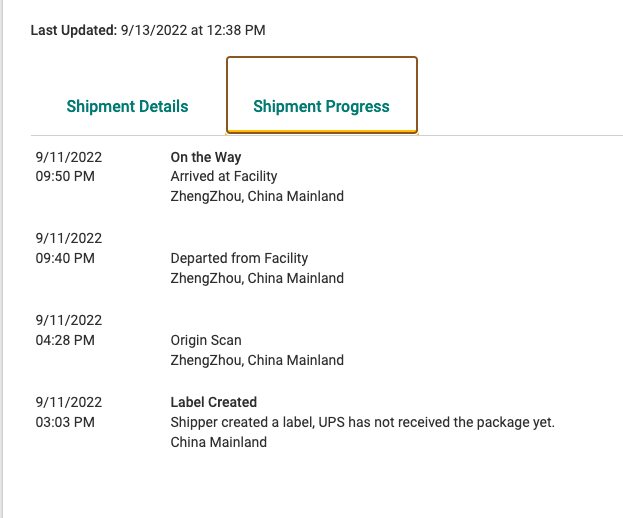Switch to the Shipment Details tab
The width and height of the screenshot is (623, 518).
click(x=127, y=106)
